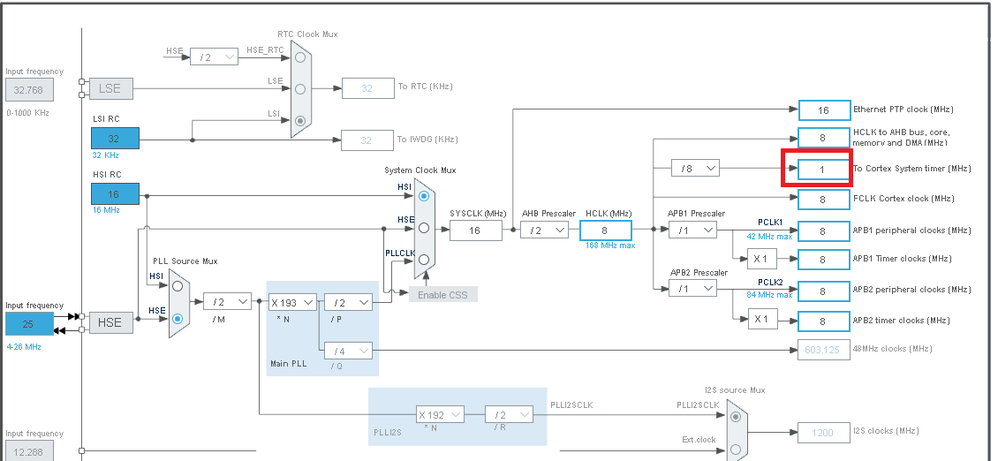Viewport: 998px width, 461px height.
Task: Choose HSE in PLL Source Mux
Action: [x=178, y=318]
